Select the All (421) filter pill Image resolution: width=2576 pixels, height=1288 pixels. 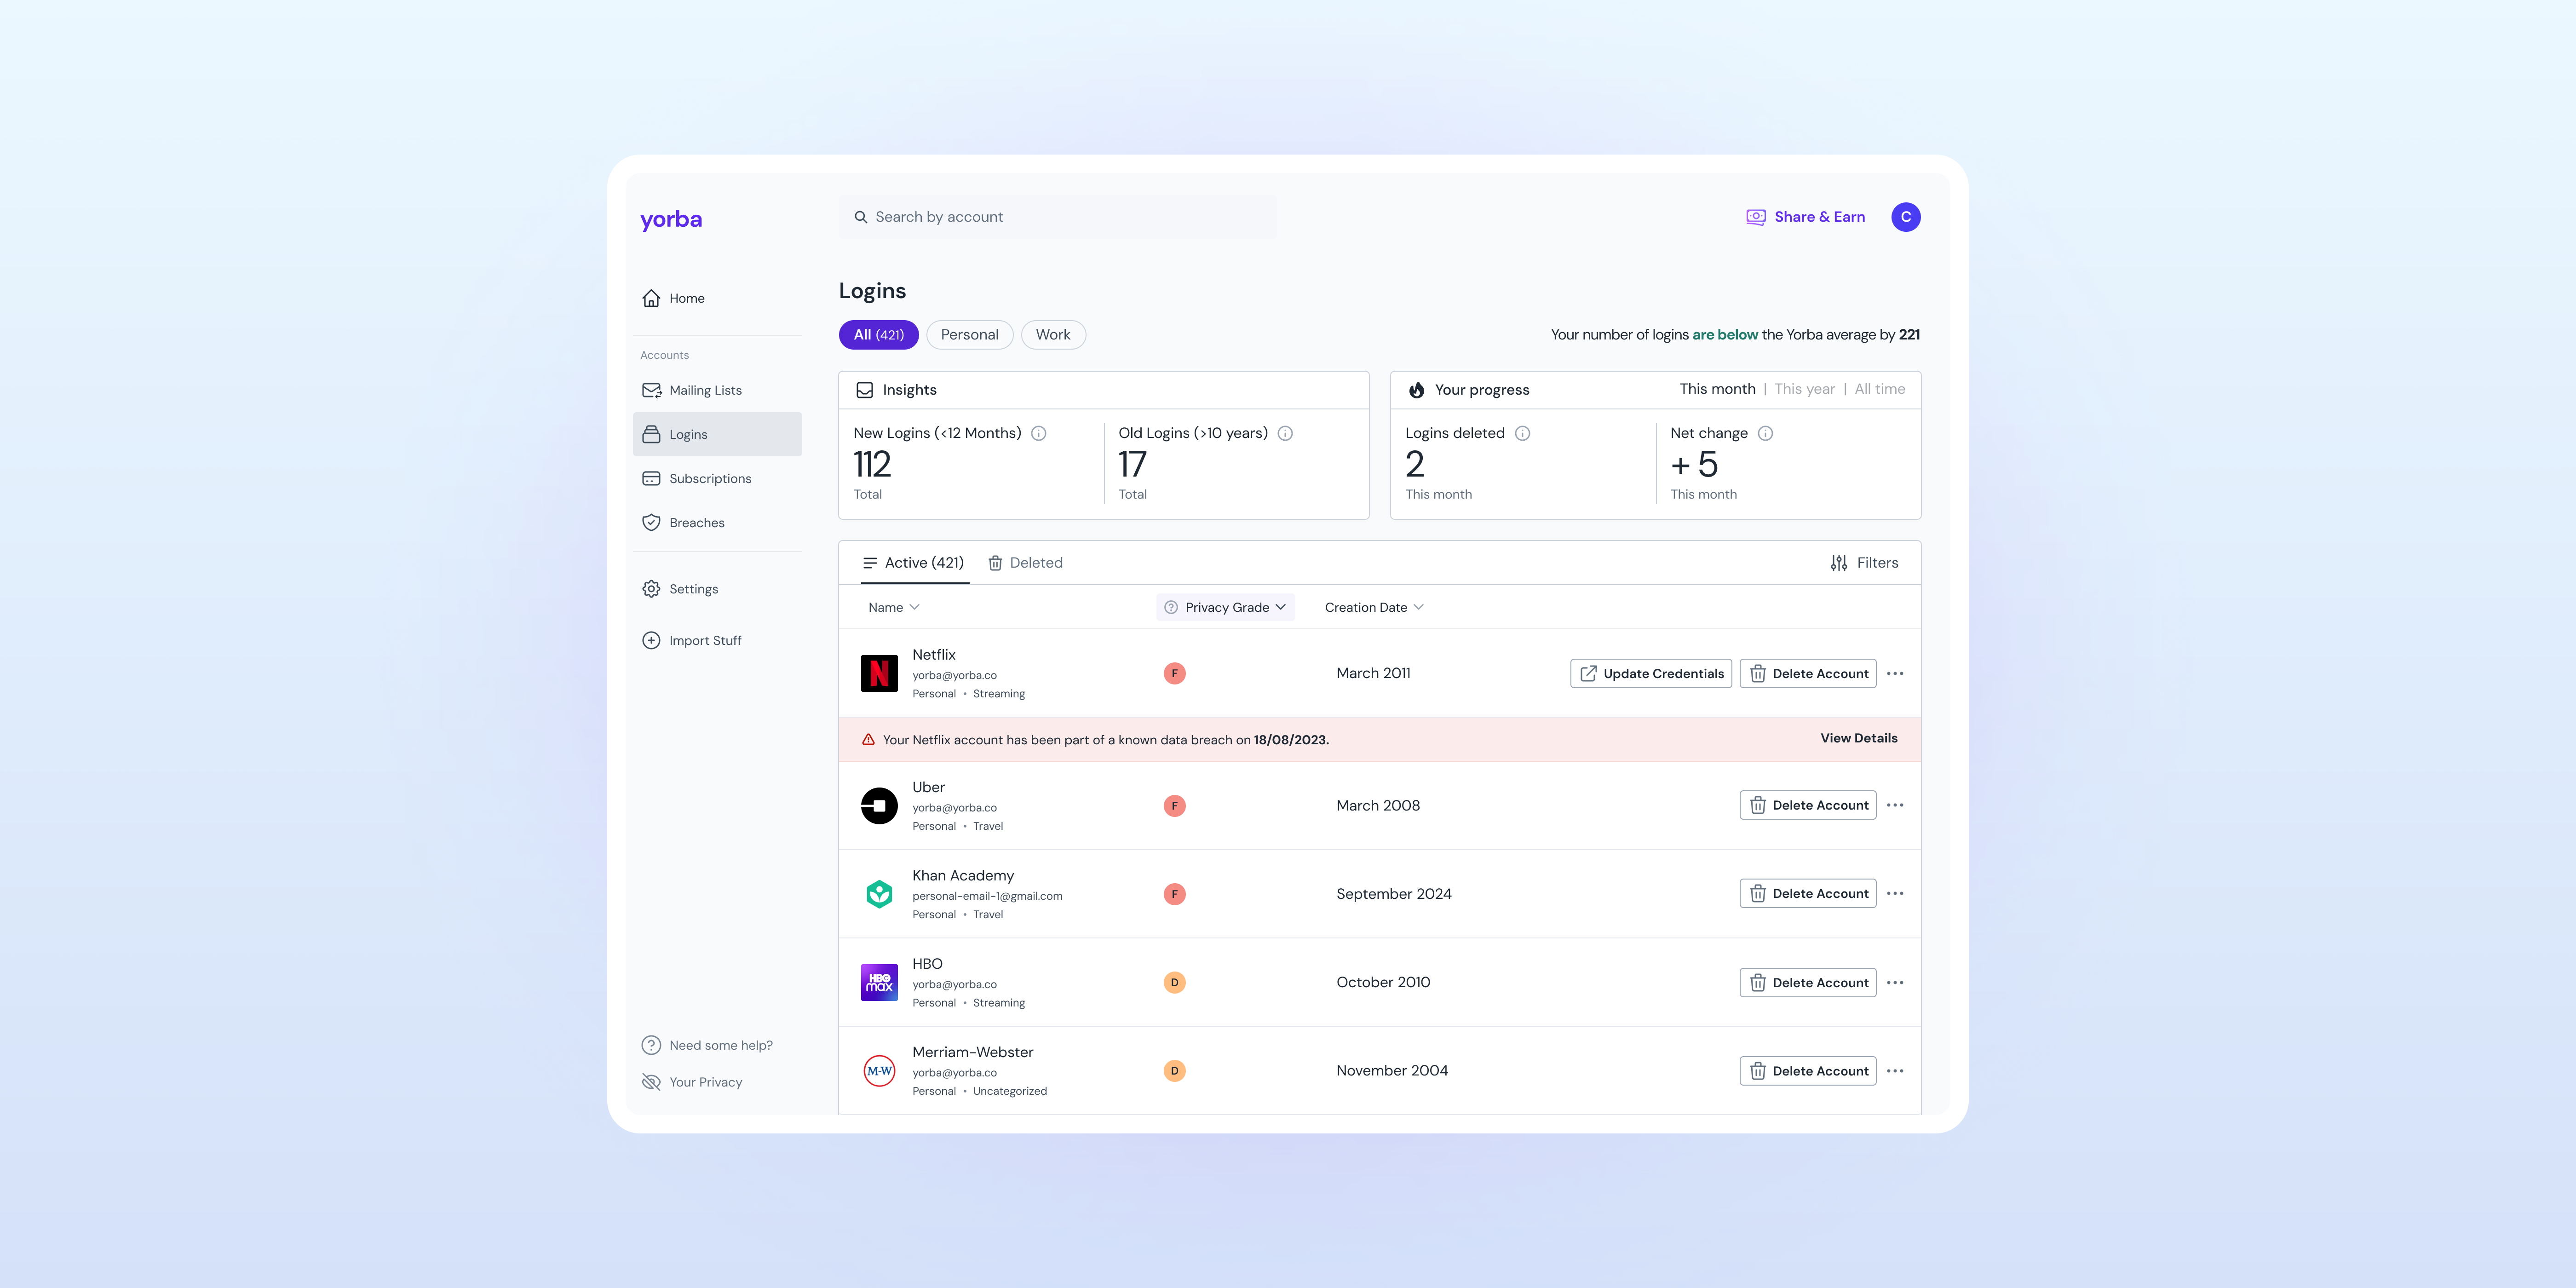tap(878, 335)
